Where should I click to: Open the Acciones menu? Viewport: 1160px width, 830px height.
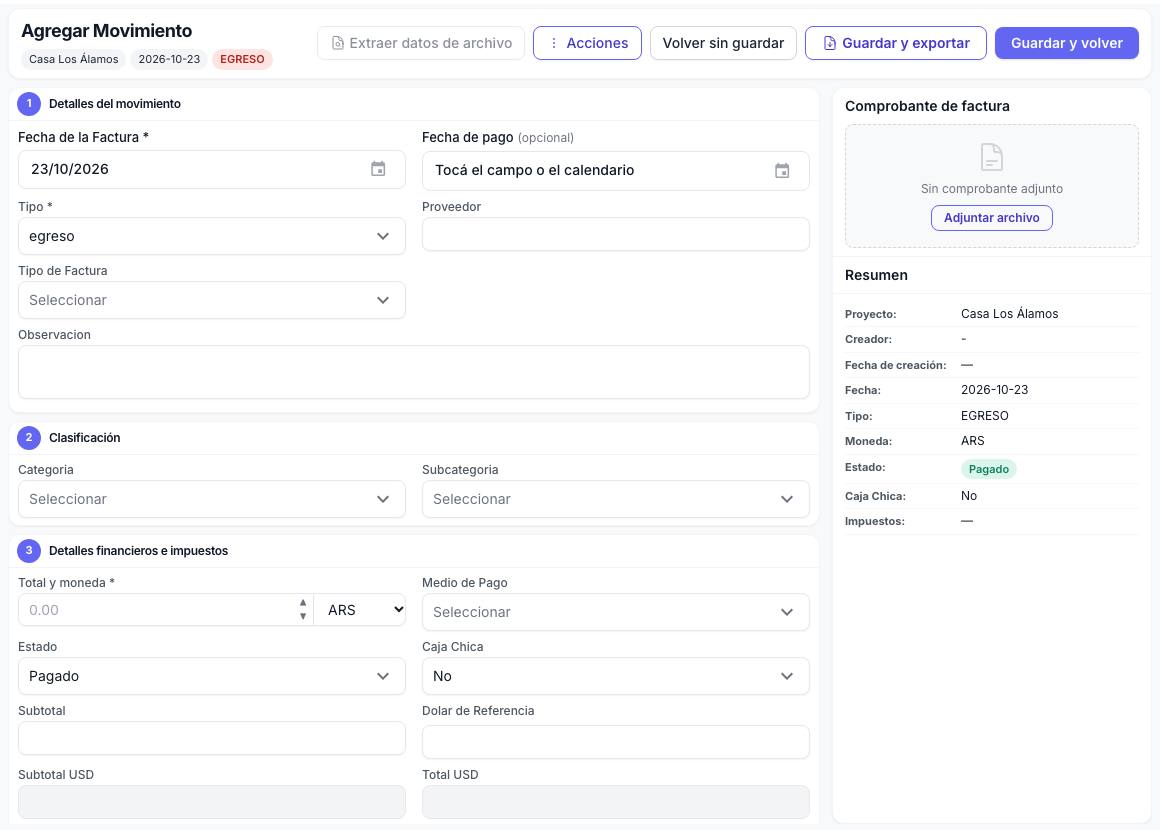tap(587, 43)
